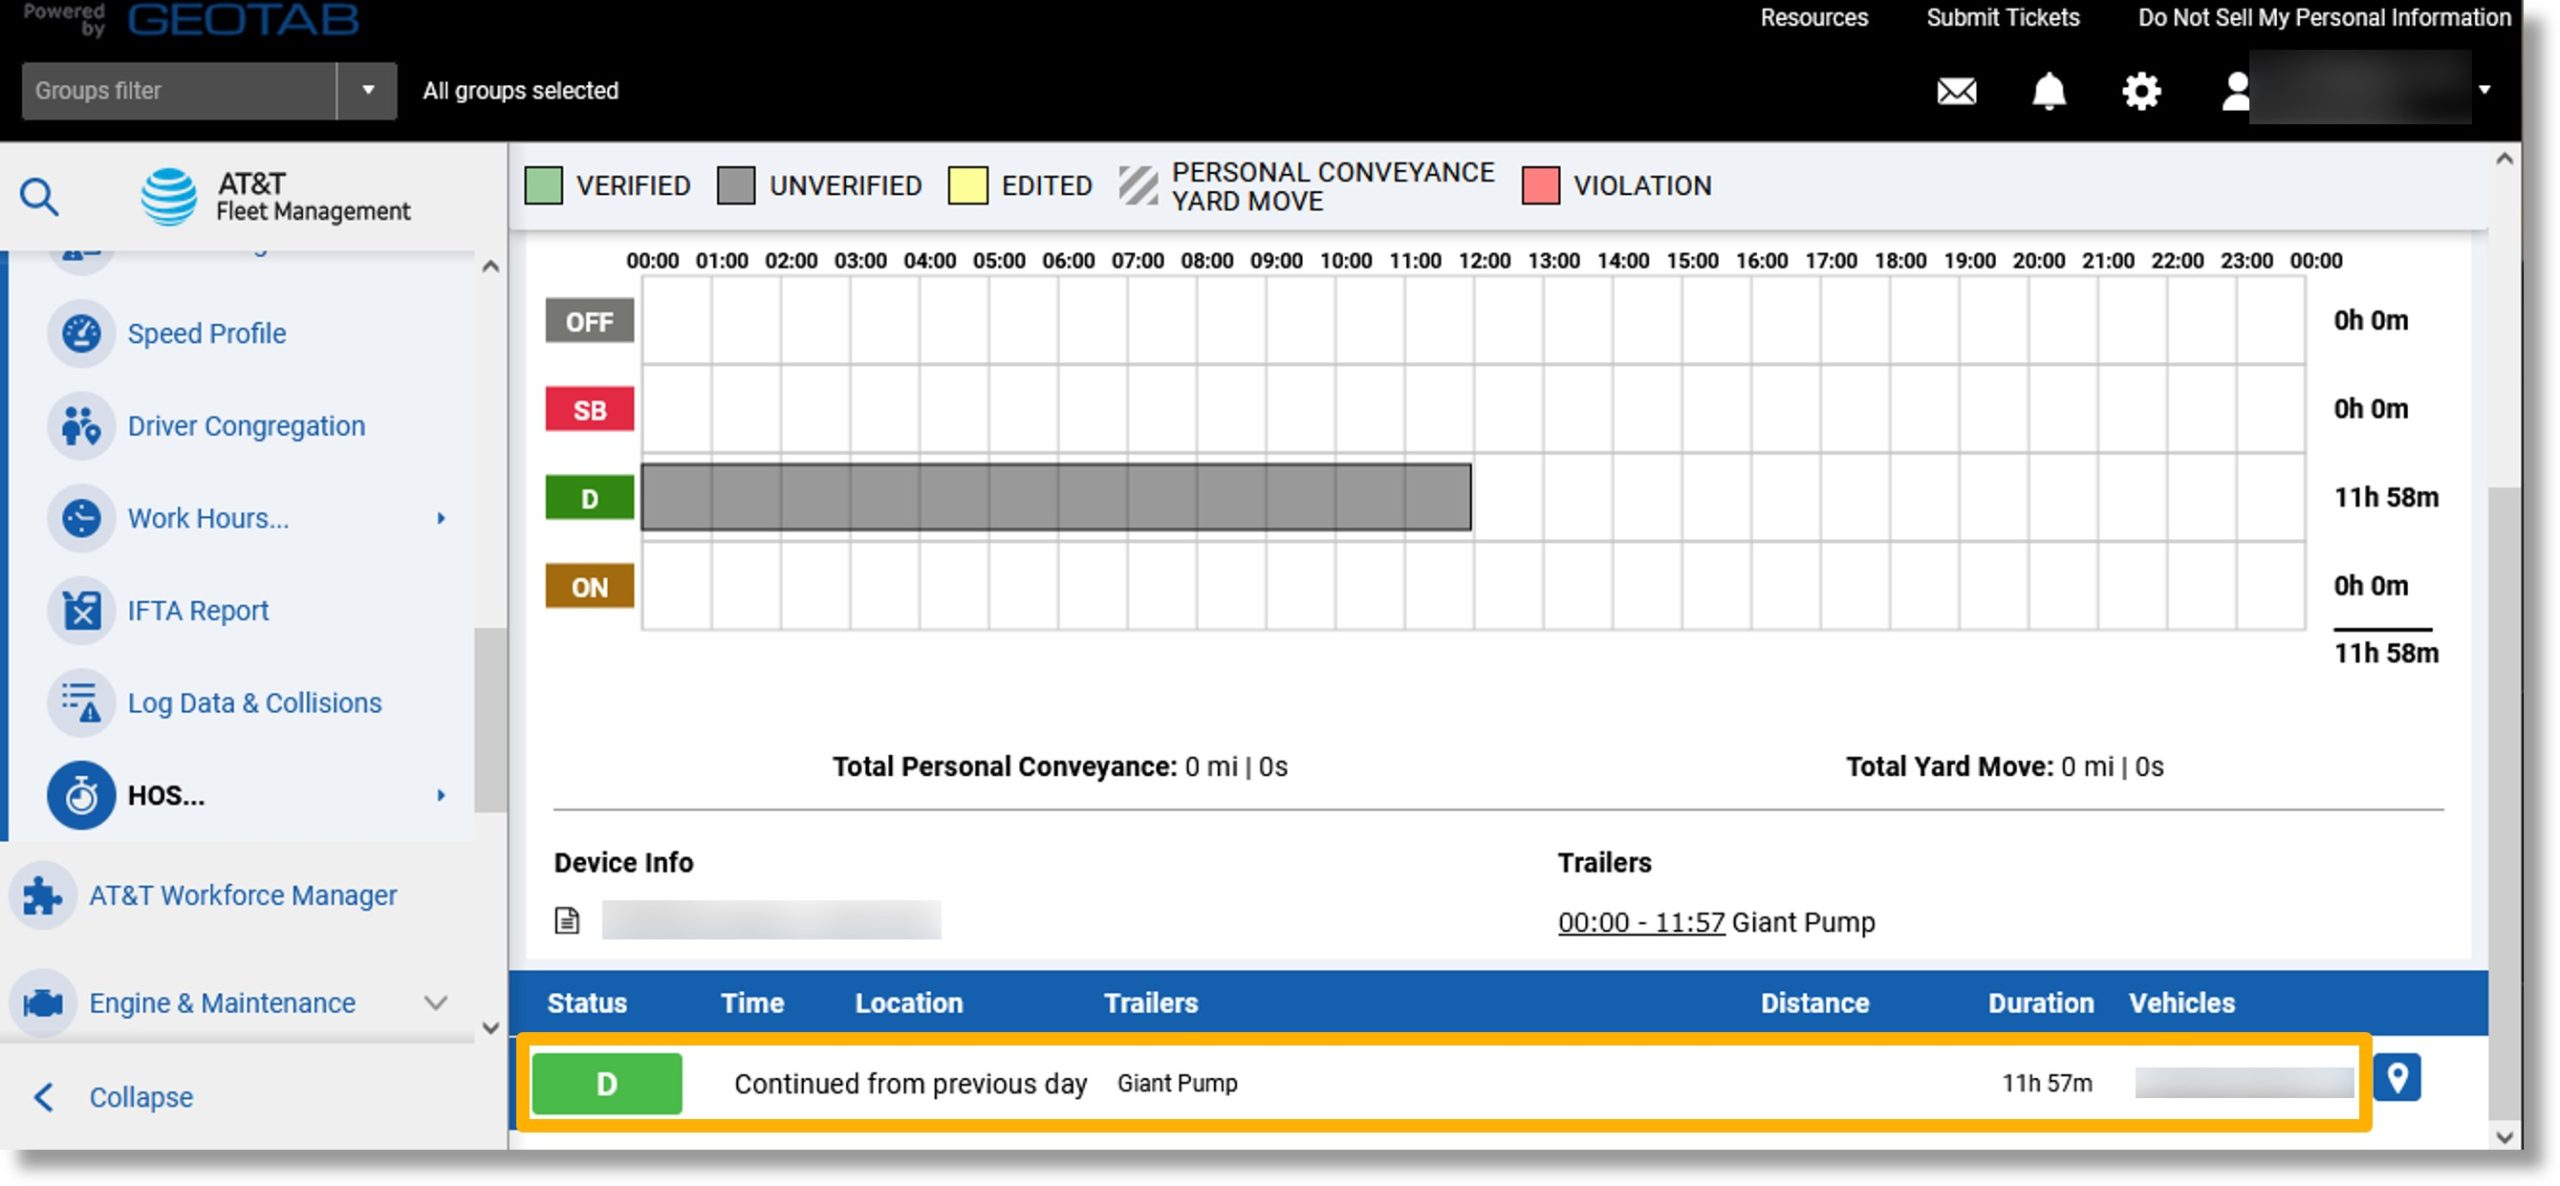Click the Status column header
The height and width of the screenshot is (1186, 2560).
tap(587, 1003)
